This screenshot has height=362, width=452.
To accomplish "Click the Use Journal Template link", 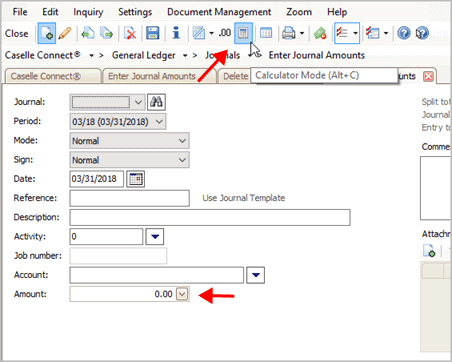I will tap(244, 198).
